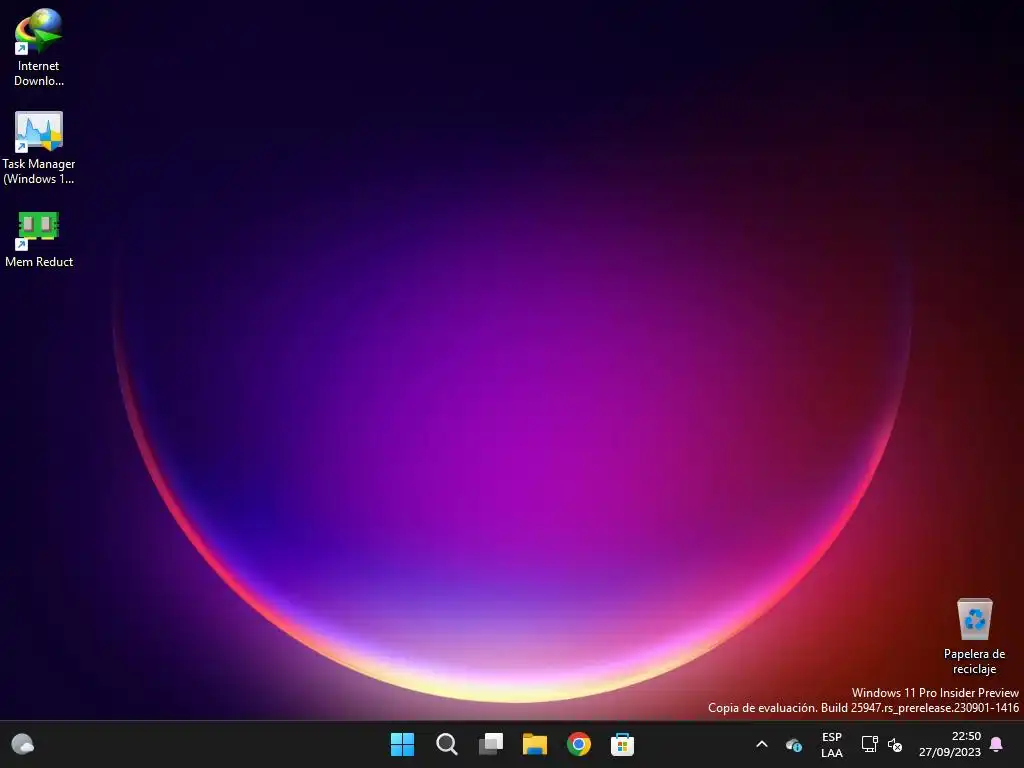Open taskbar Search magnifier
This screenshot has width=1024, height=768.
(447, 744)
